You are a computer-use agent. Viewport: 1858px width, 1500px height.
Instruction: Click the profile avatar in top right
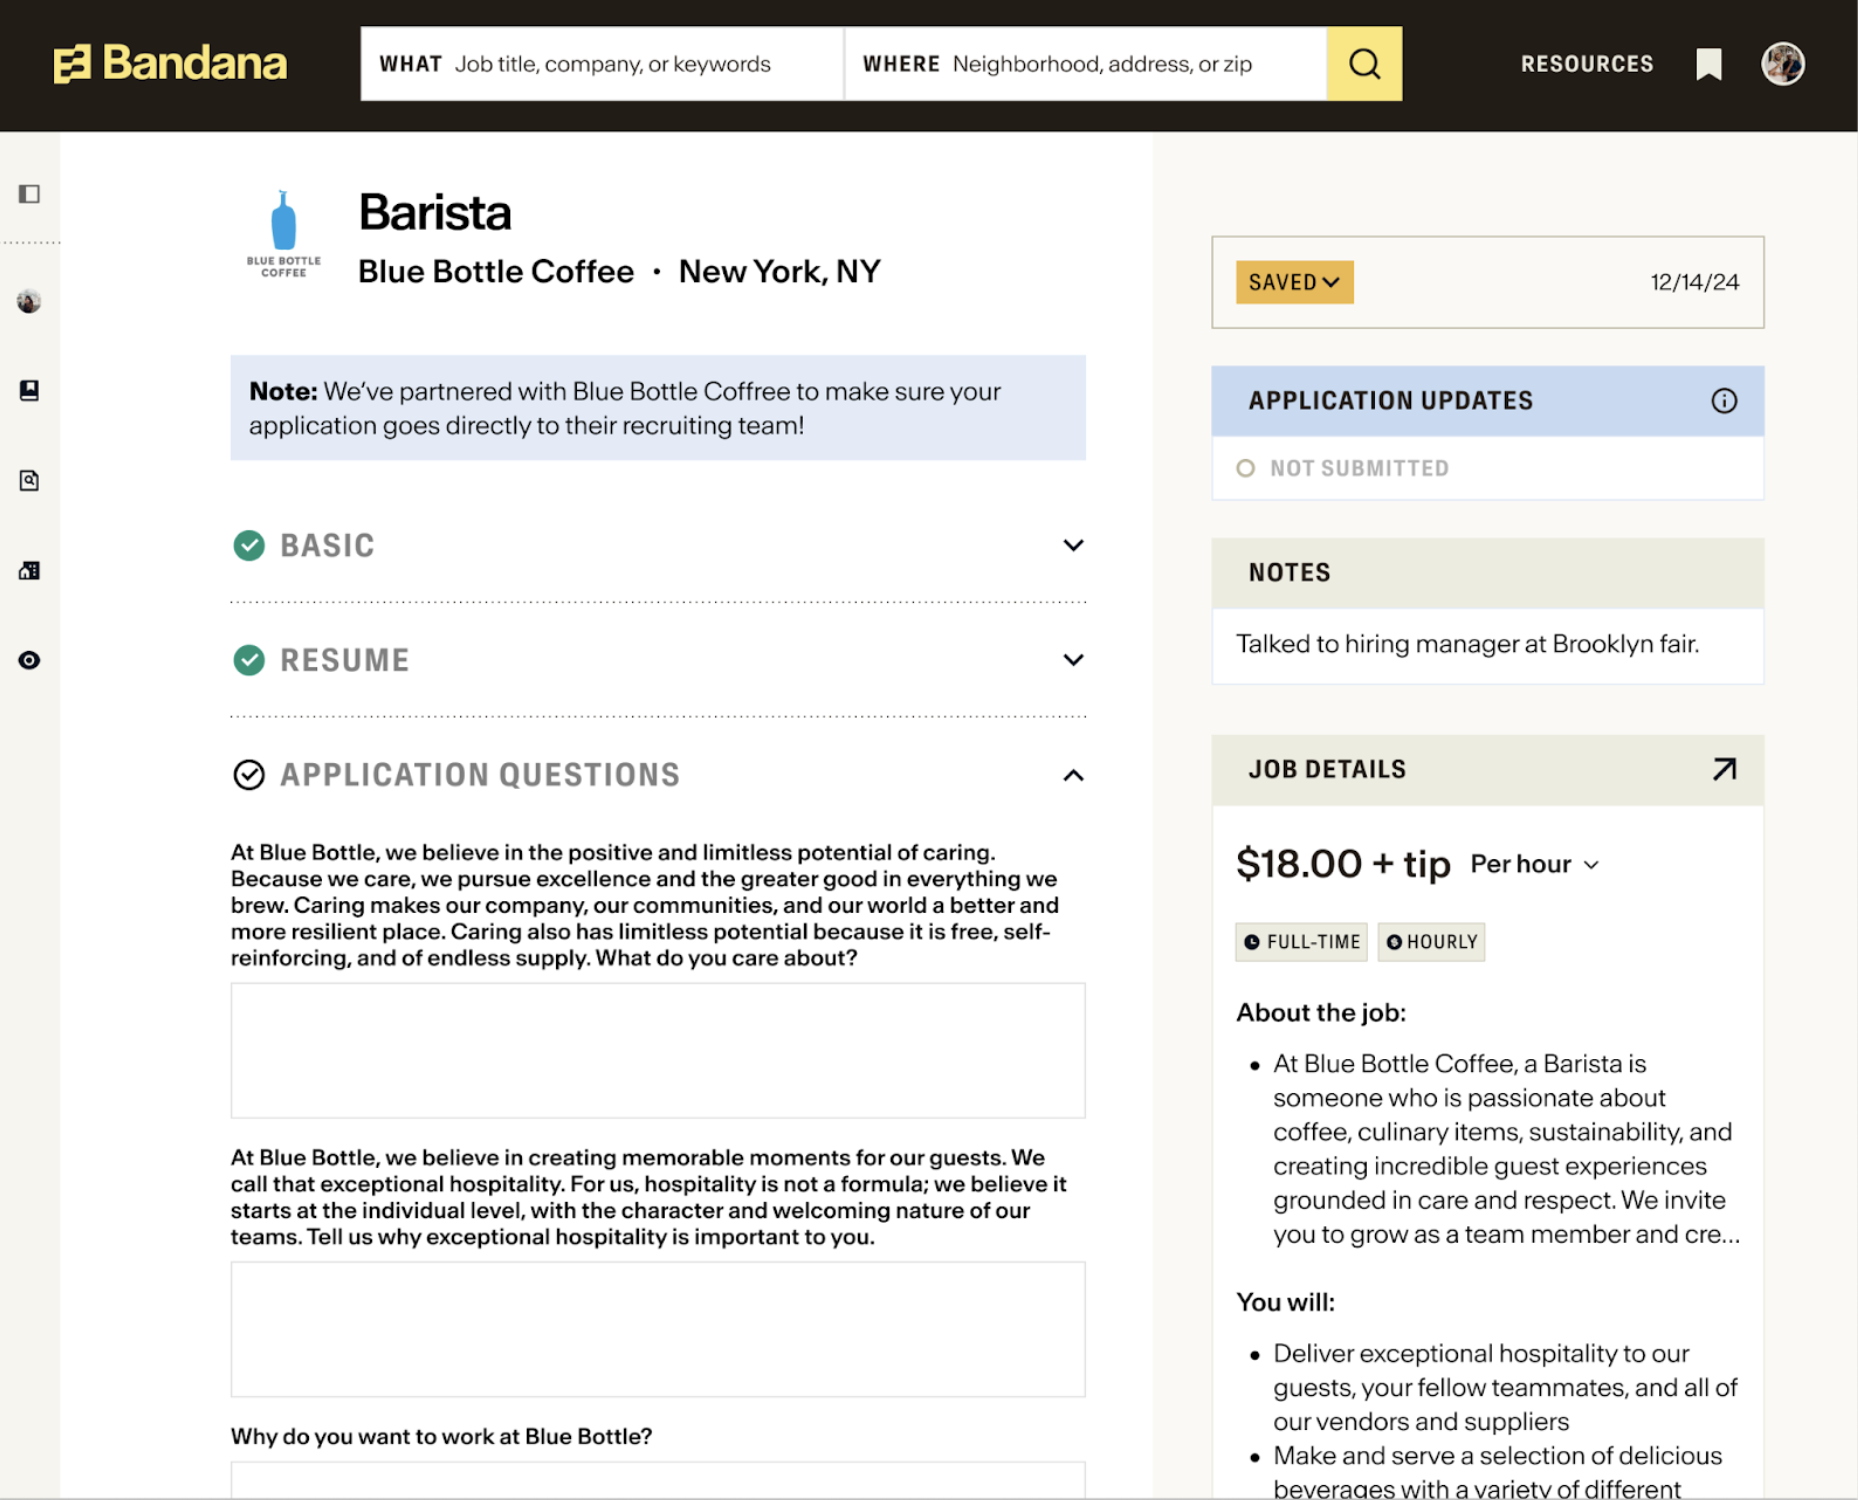[1782, 64]
